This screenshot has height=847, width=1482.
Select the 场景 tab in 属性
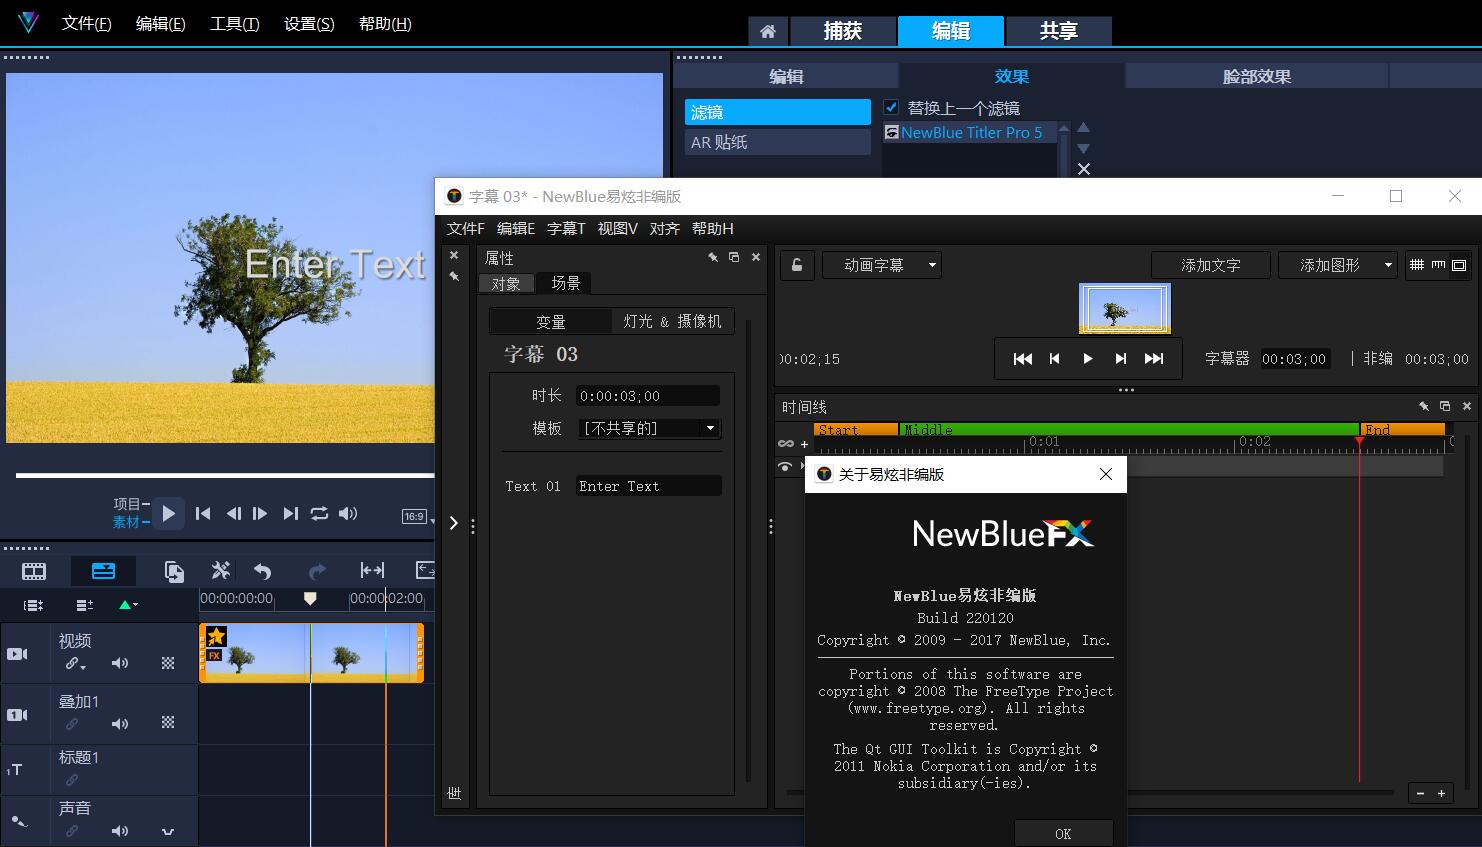(565, 283)
